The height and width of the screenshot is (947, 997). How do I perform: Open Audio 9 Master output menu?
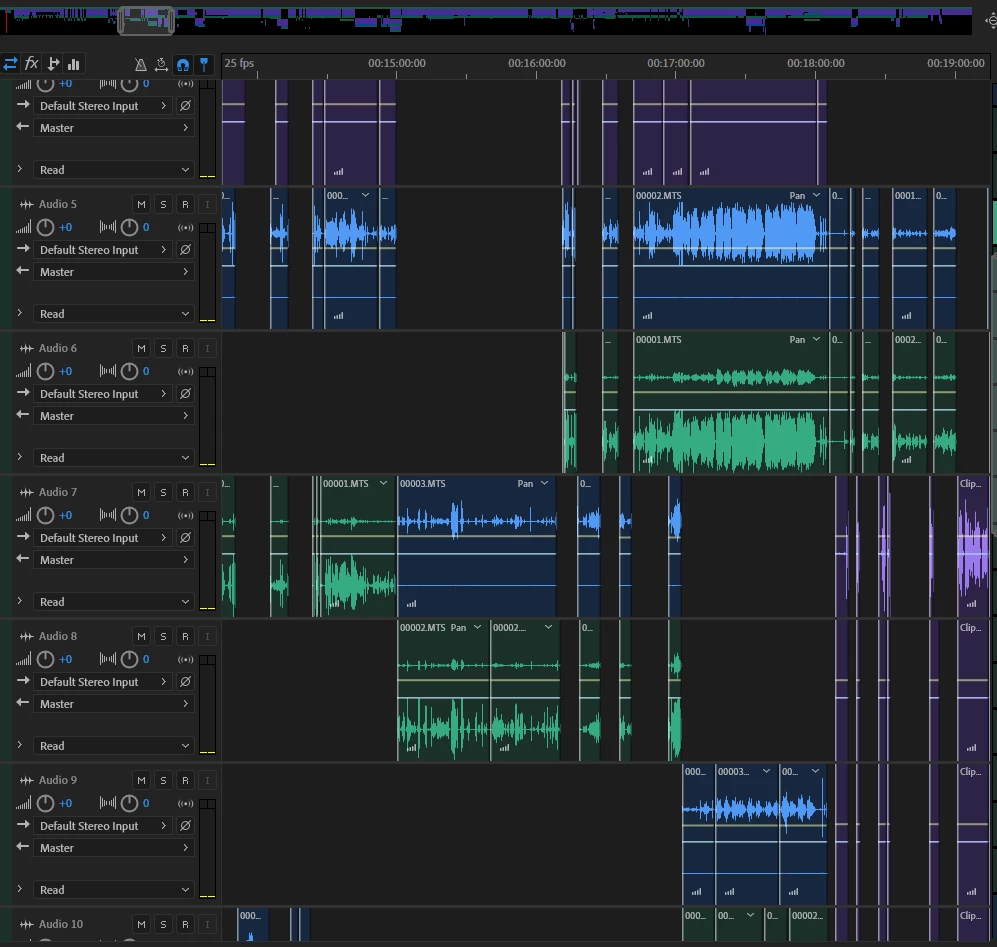(114, 848)
